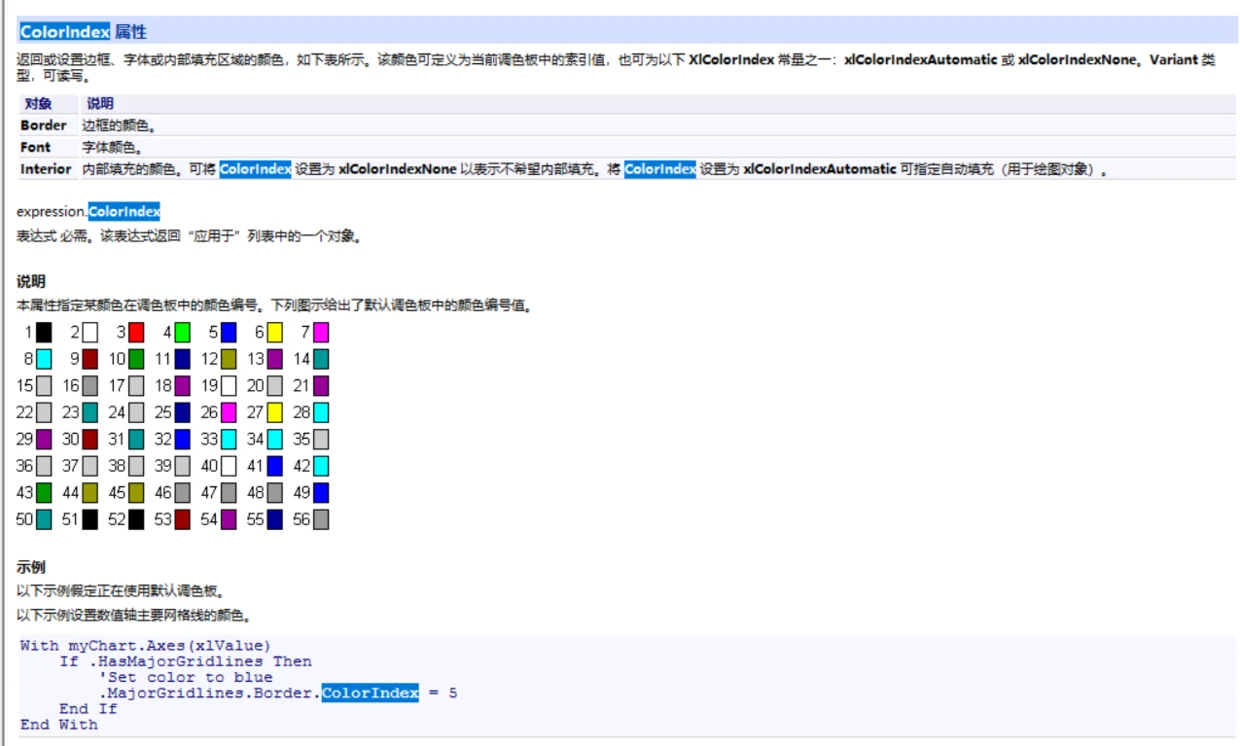Select the yellow swatch numbered 6

pyautogui.click(x=275, y=332)
